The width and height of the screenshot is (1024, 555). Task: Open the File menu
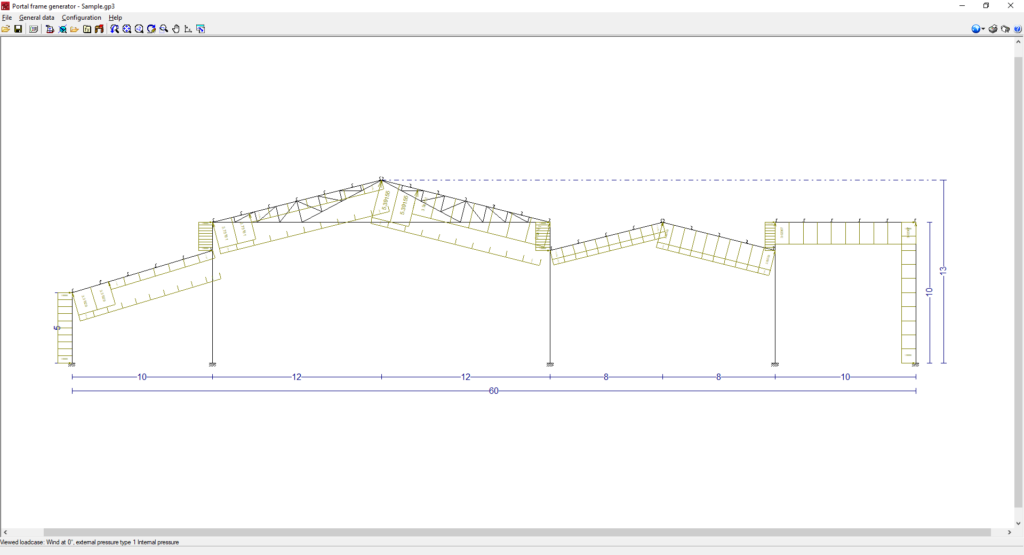click(7, 18)
